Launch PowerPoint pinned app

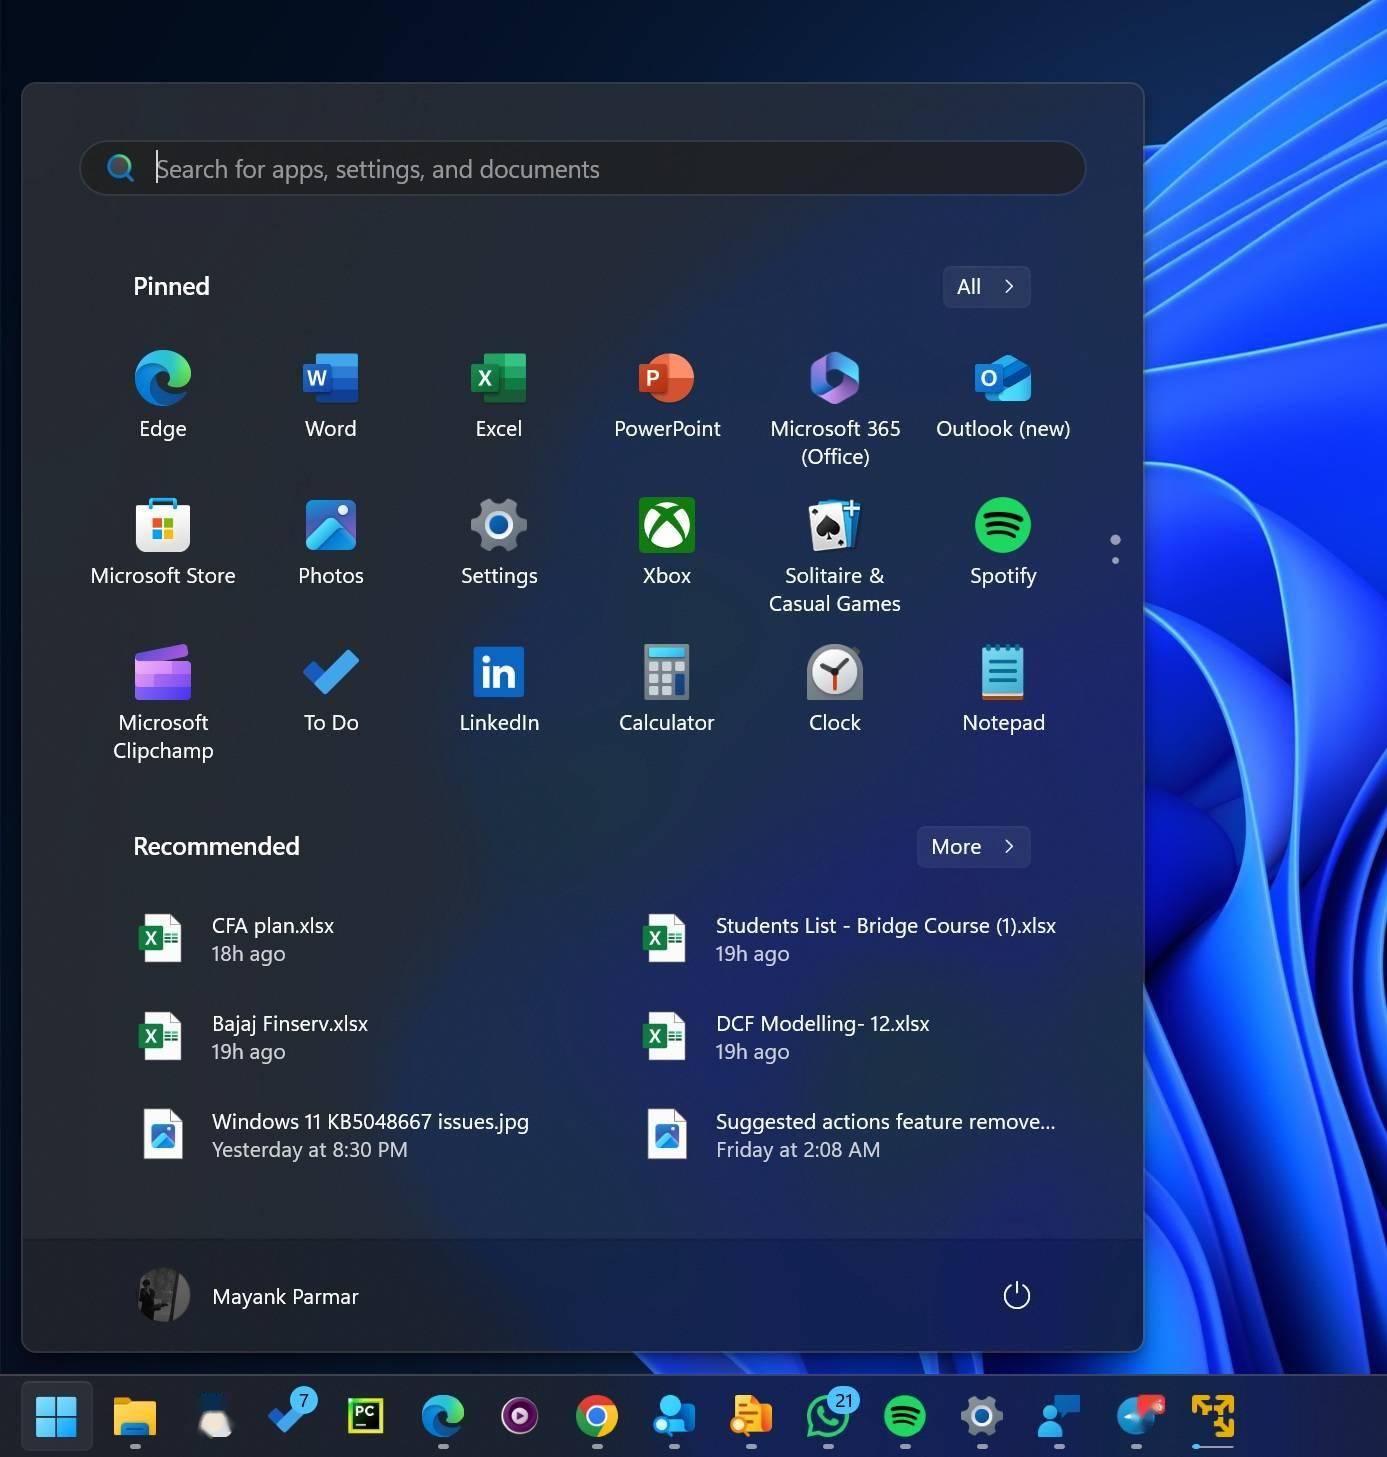point(667,394)
